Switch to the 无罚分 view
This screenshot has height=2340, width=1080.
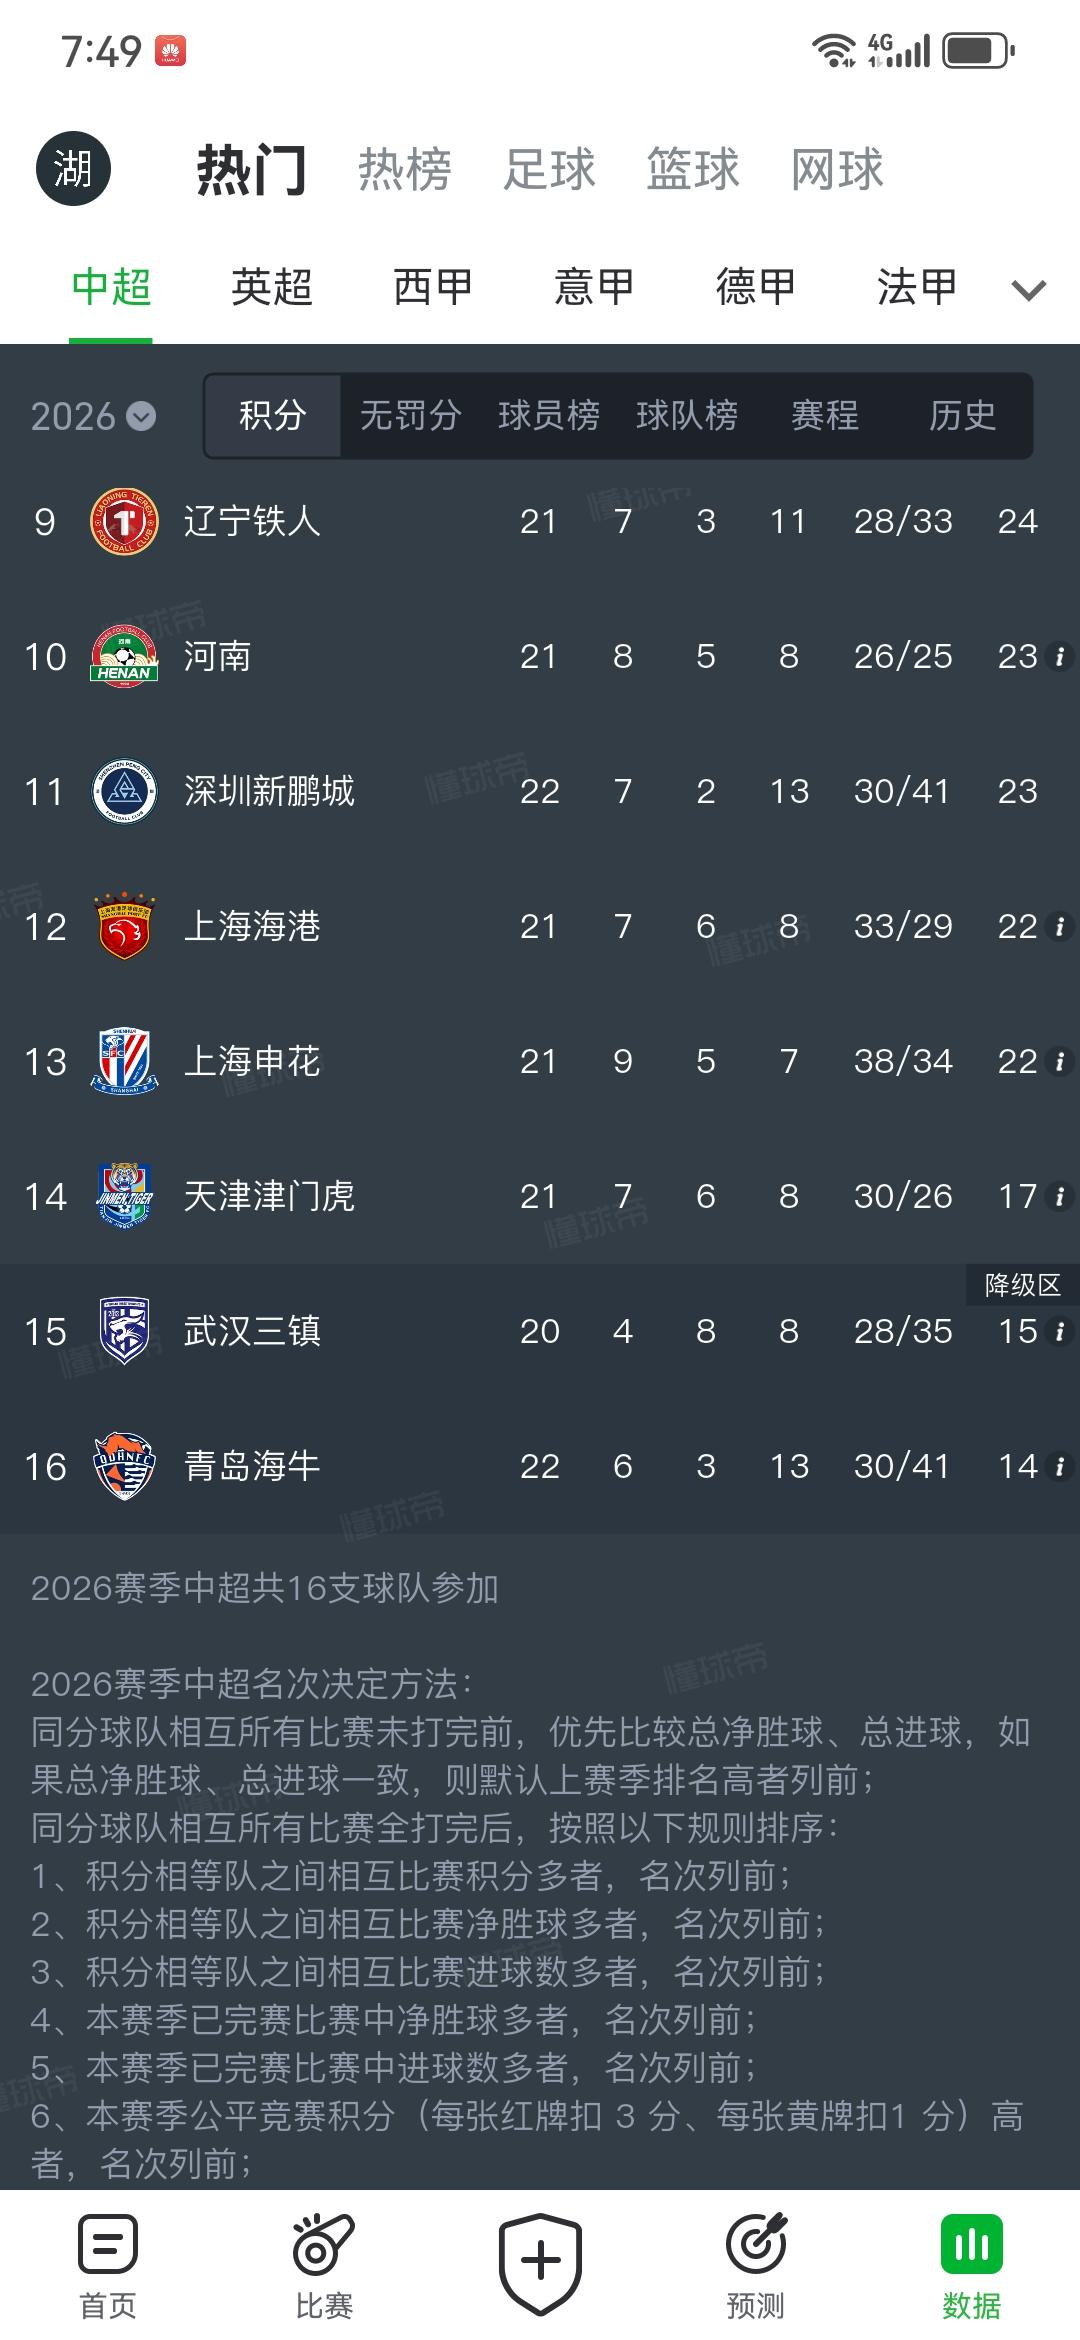pyautogui.click(x=410, y=415)
